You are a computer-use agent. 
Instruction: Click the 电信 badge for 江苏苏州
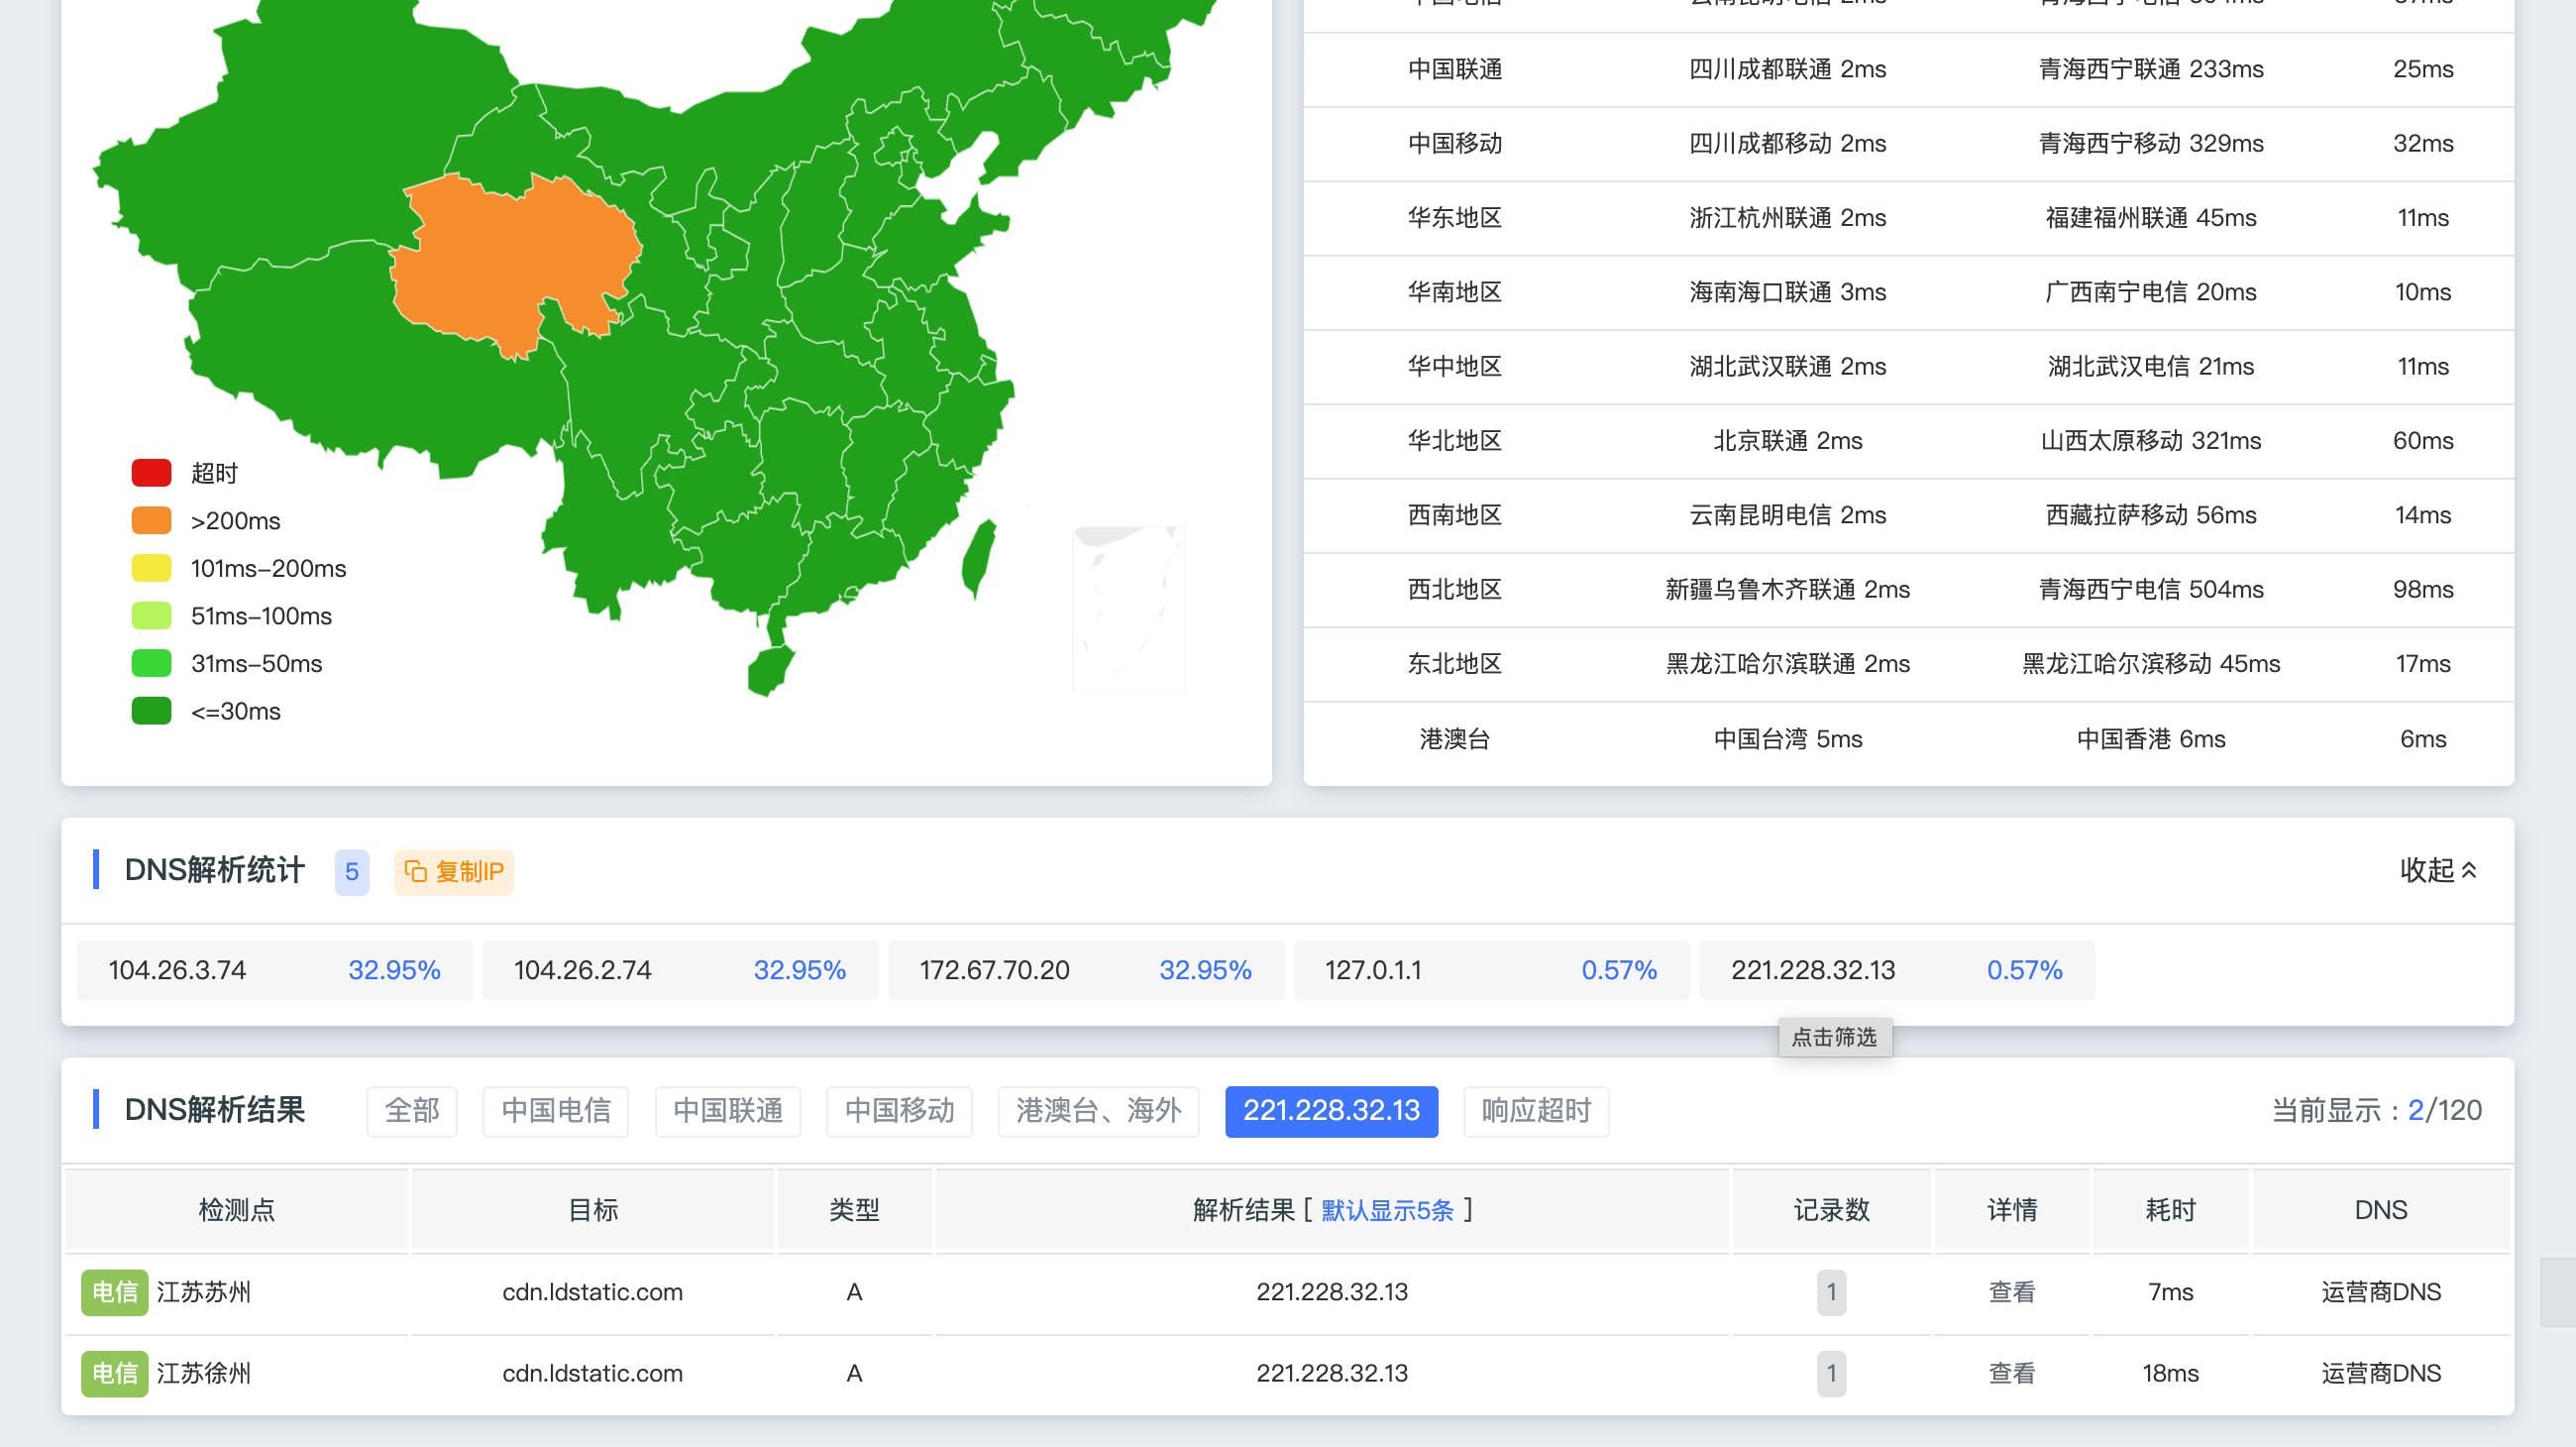(115, 1292)
